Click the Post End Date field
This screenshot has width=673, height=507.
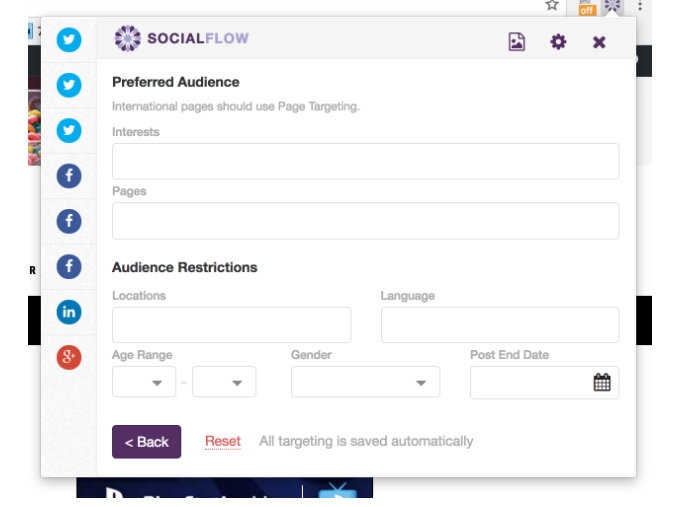tap(544, 382)
